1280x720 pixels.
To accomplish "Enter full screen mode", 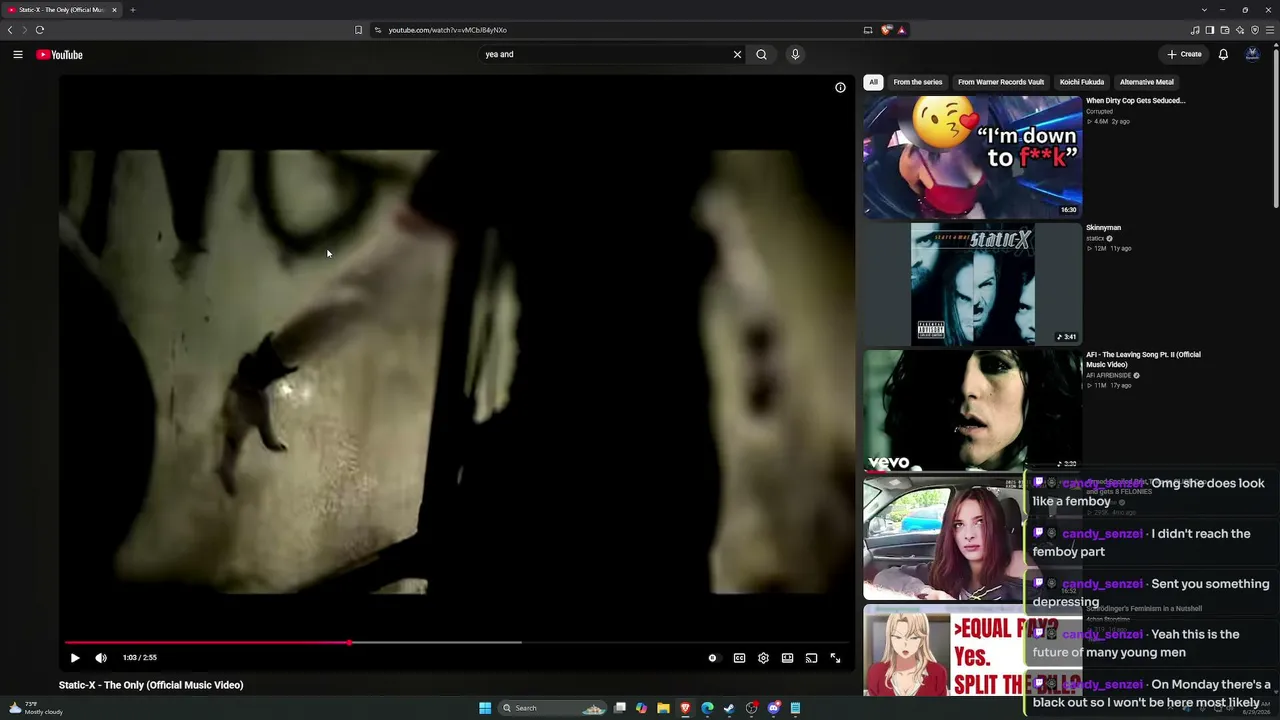I will [x=835, y=658].
